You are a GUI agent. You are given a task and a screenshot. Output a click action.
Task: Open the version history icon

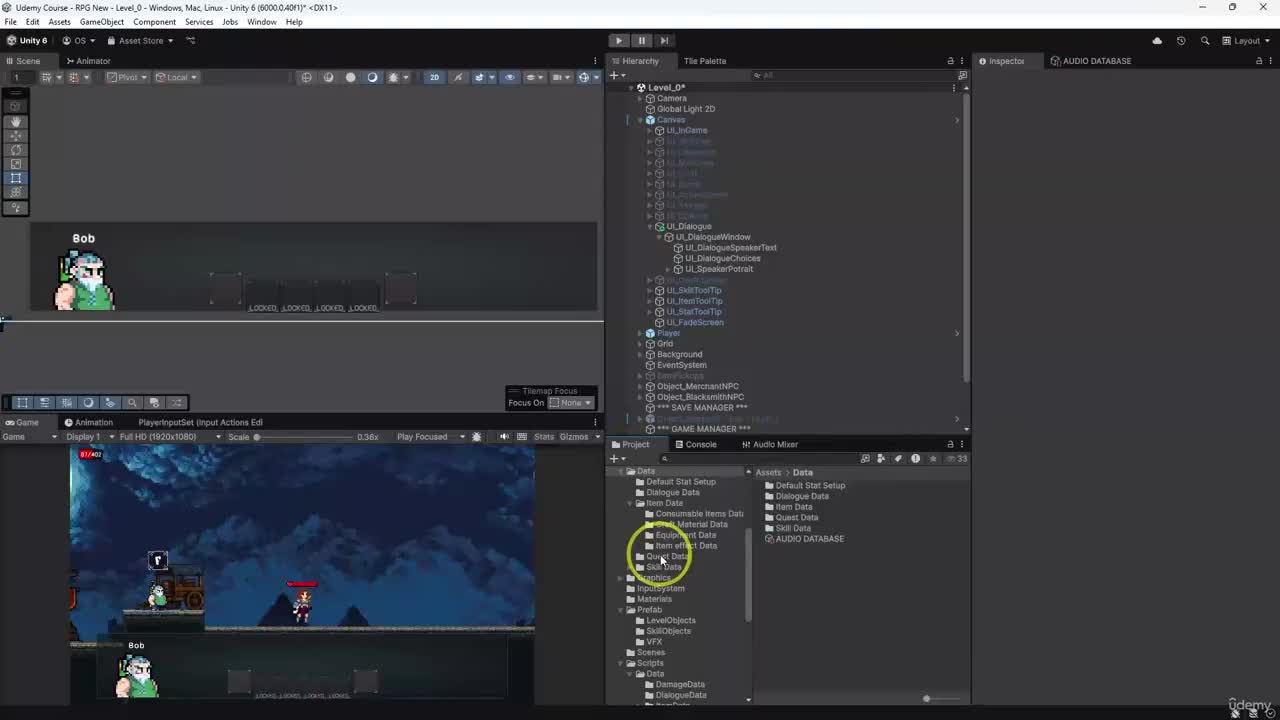[x=1181, y=41]
